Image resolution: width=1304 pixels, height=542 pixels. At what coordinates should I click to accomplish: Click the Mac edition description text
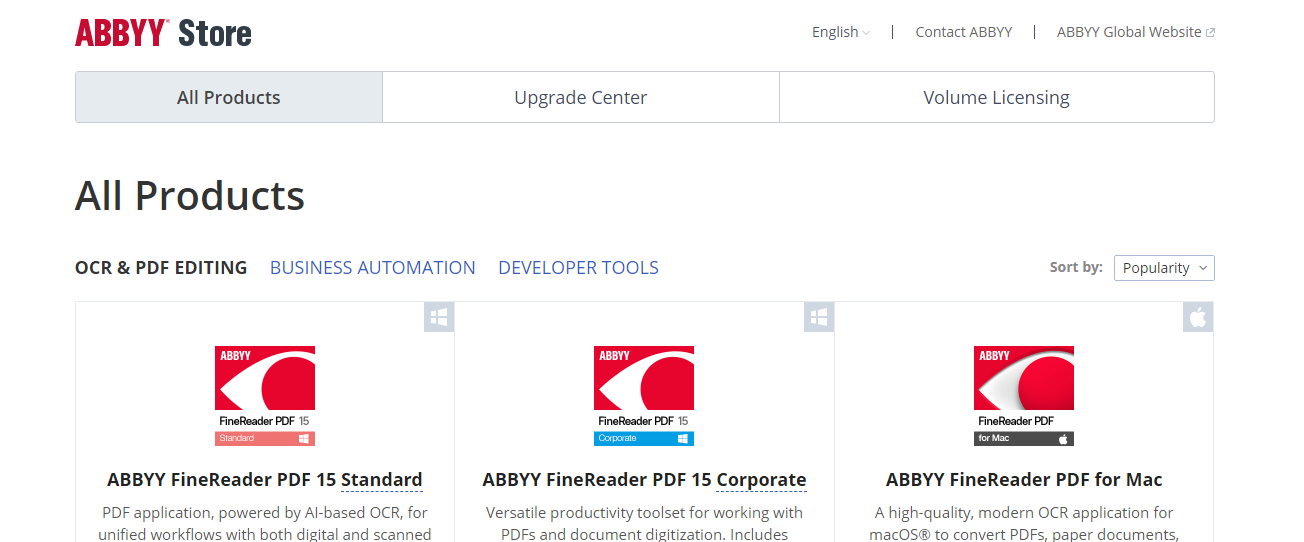1024,523
